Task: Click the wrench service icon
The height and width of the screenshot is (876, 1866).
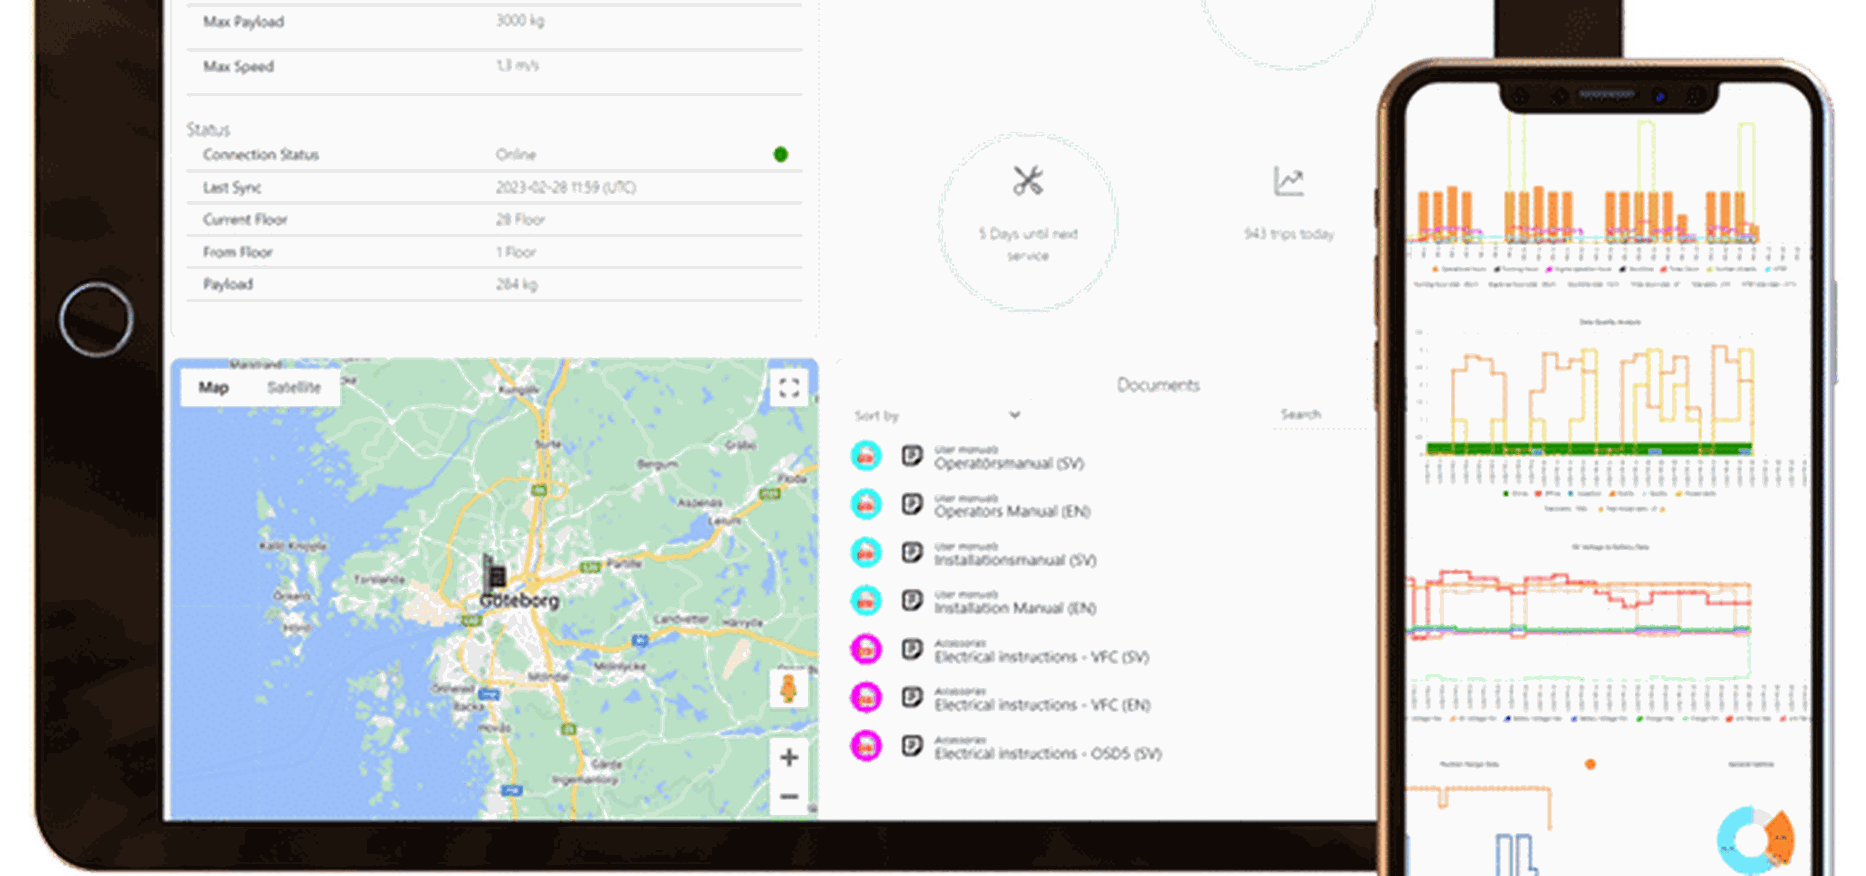Action: click(x=1027, y=181)
